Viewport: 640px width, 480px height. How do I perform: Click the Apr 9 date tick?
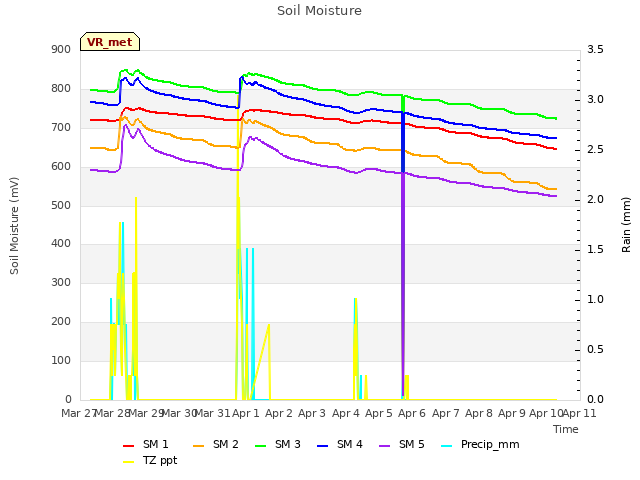coord(512,413)
